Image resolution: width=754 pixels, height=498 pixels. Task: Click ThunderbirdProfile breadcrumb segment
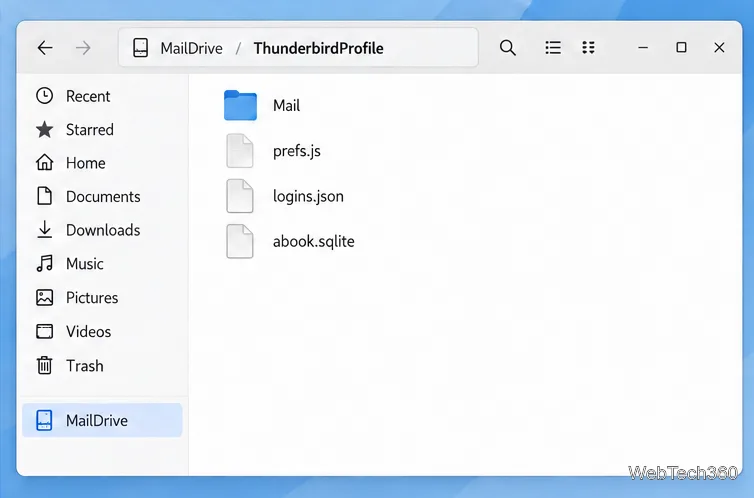pyautogui.click(x=318, y=48)
